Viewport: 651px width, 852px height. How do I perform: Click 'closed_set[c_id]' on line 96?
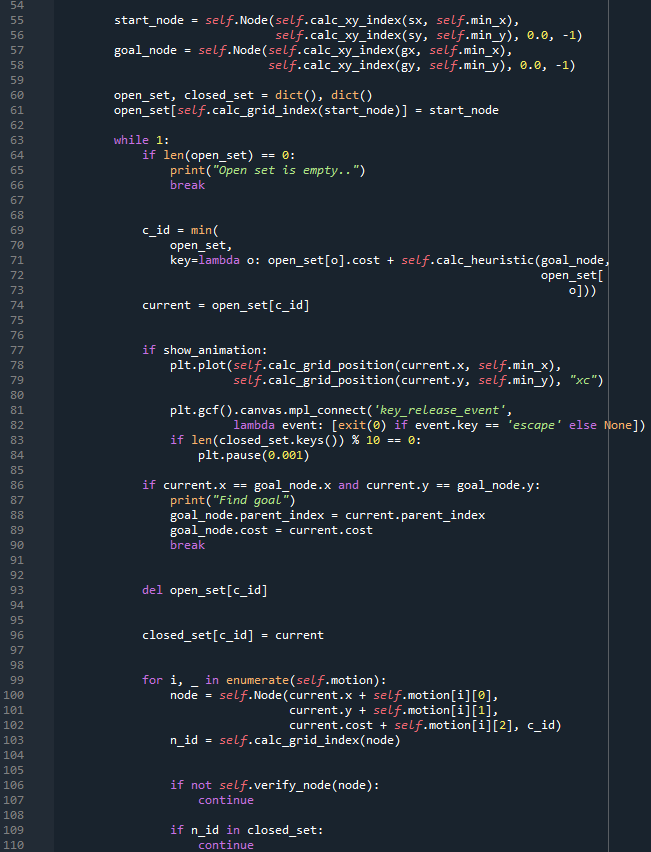[x=198, y=635]
